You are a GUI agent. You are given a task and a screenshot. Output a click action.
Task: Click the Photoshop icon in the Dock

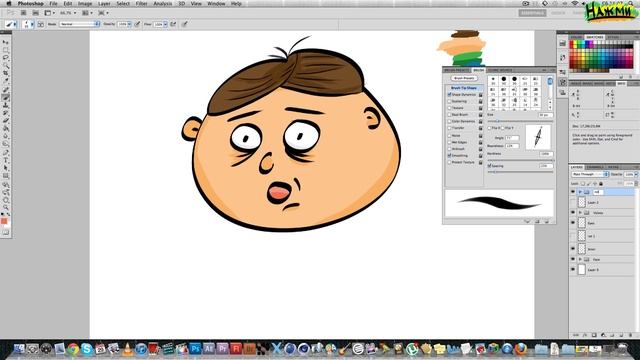(195, 349)
